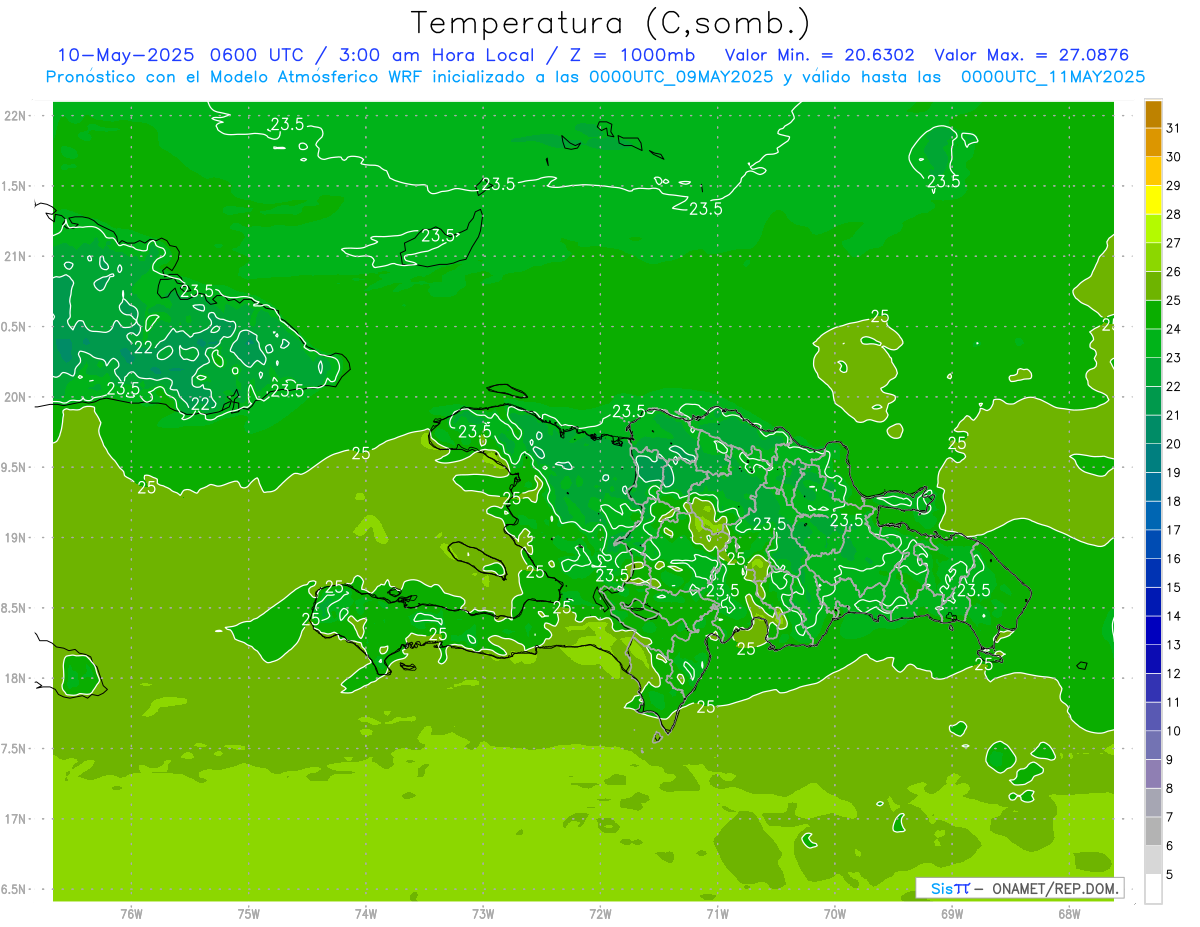1200x927 pixels.
Task: Click the orange legend swatch between 30 and 31
Action: (1153, 143)
